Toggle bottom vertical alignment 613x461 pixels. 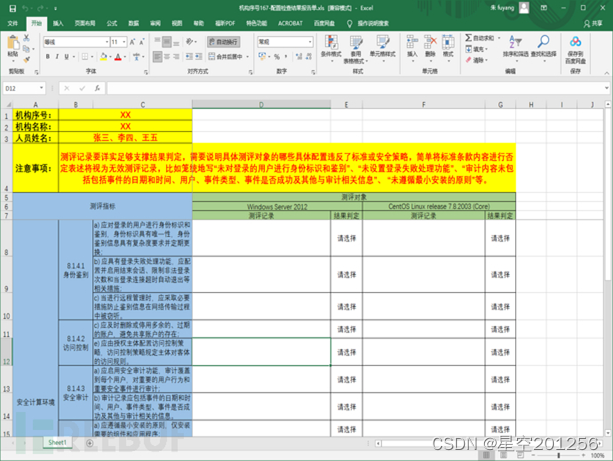(x=176, y=42)
